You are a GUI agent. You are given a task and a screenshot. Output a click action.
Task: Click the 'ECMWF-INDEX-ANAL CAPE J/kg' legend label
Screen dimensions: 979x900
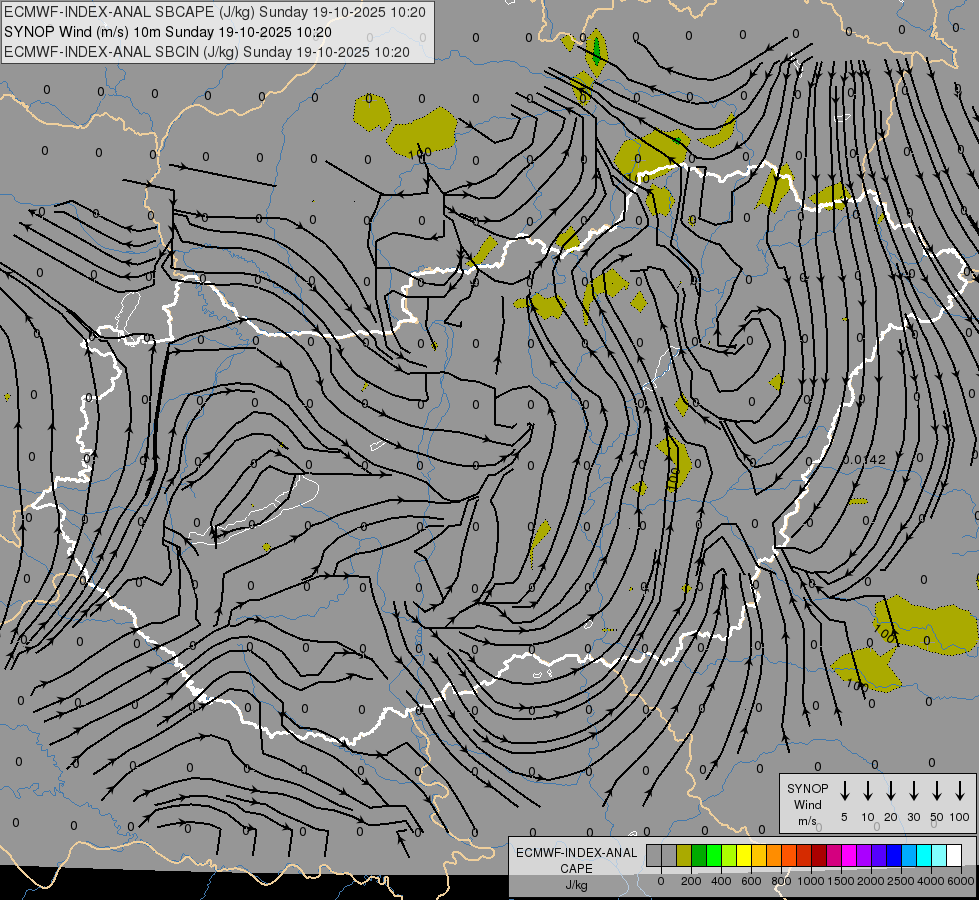coord(576,868)
